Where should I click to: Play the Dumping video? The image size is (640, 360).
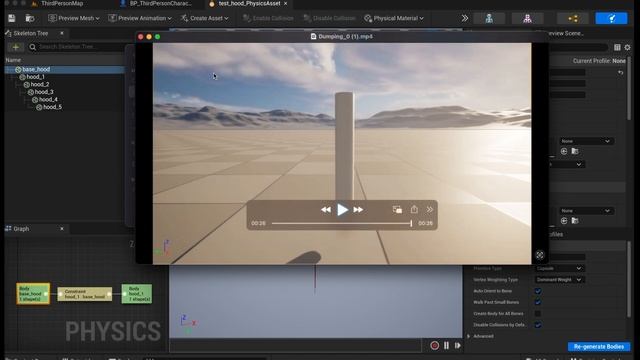click(342, 210)
